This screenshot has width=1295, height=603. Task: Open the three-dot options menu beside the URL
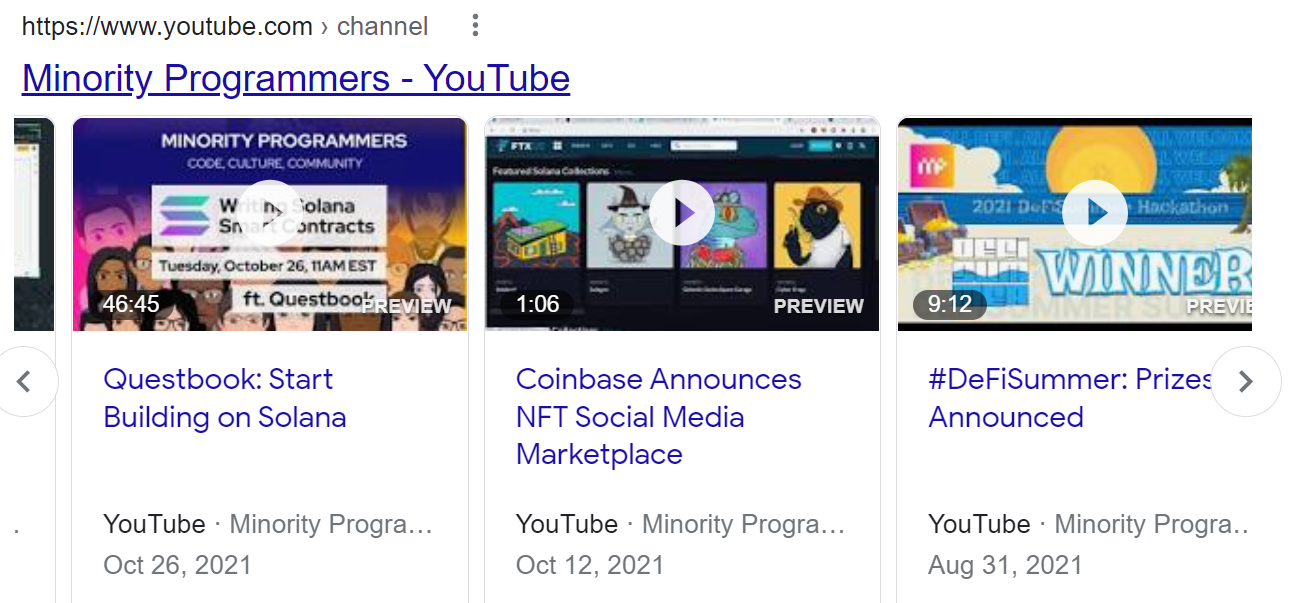click(475, 26)
